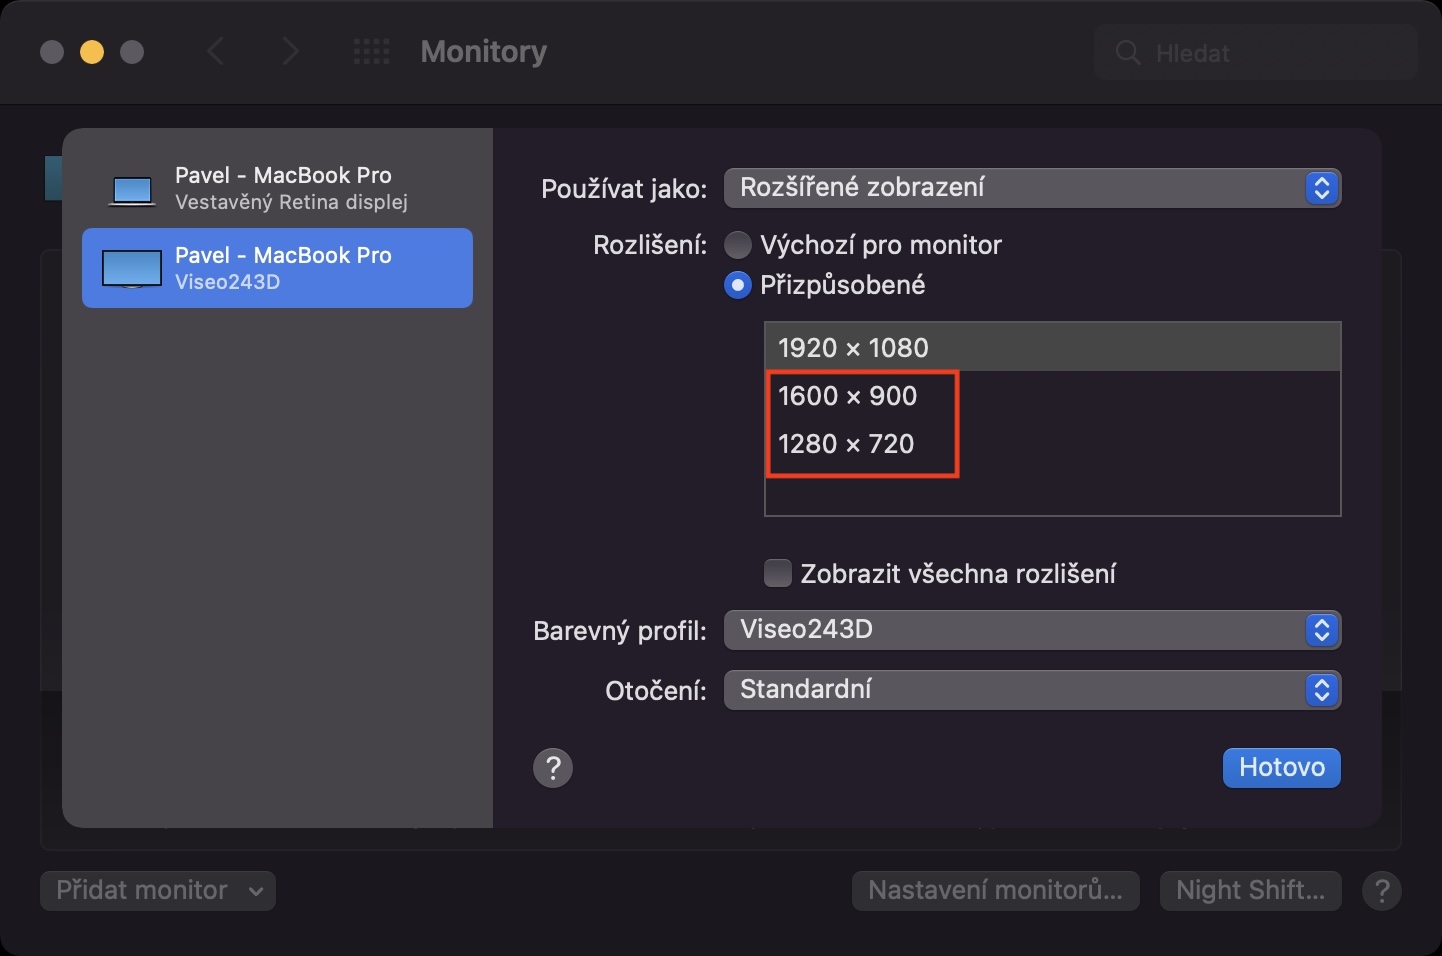Choose the 1600 × 900 resolution
Viewport: 1442px width, 956px height.
click(x=848, y=396)
